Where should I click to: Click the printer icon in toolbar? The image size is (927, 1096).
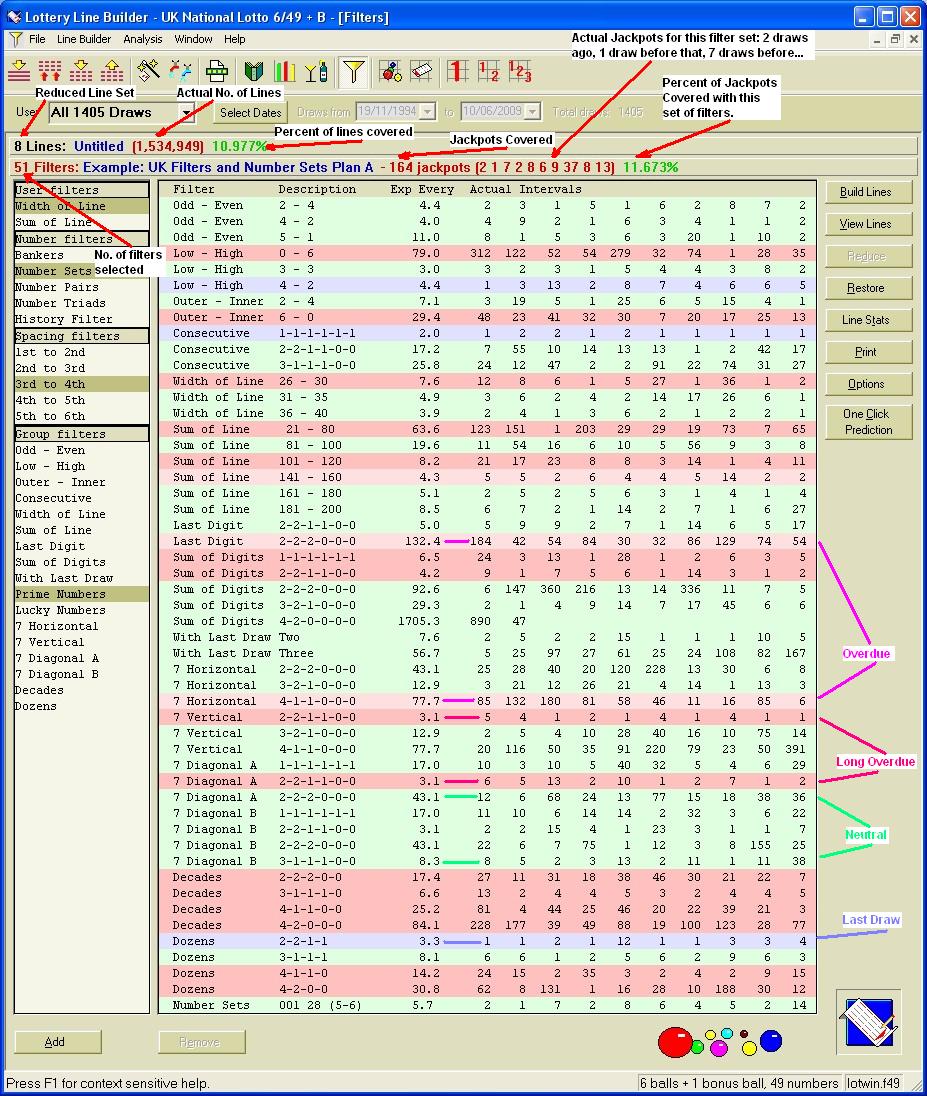216,71
